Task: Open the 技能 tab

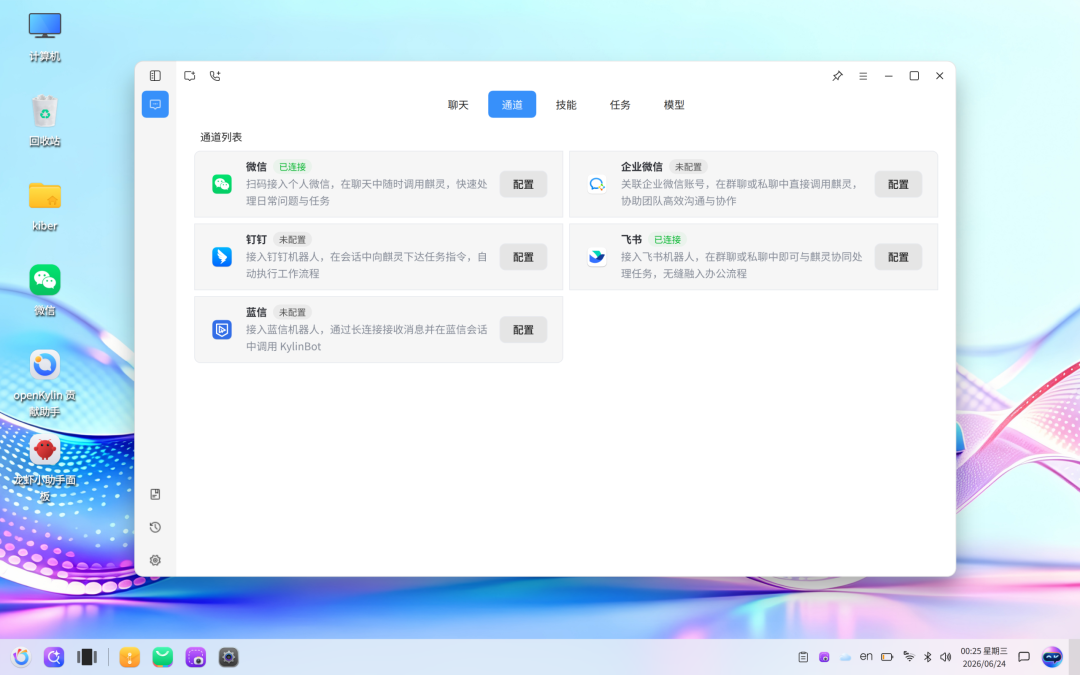Action: click(x=566, y=105)
